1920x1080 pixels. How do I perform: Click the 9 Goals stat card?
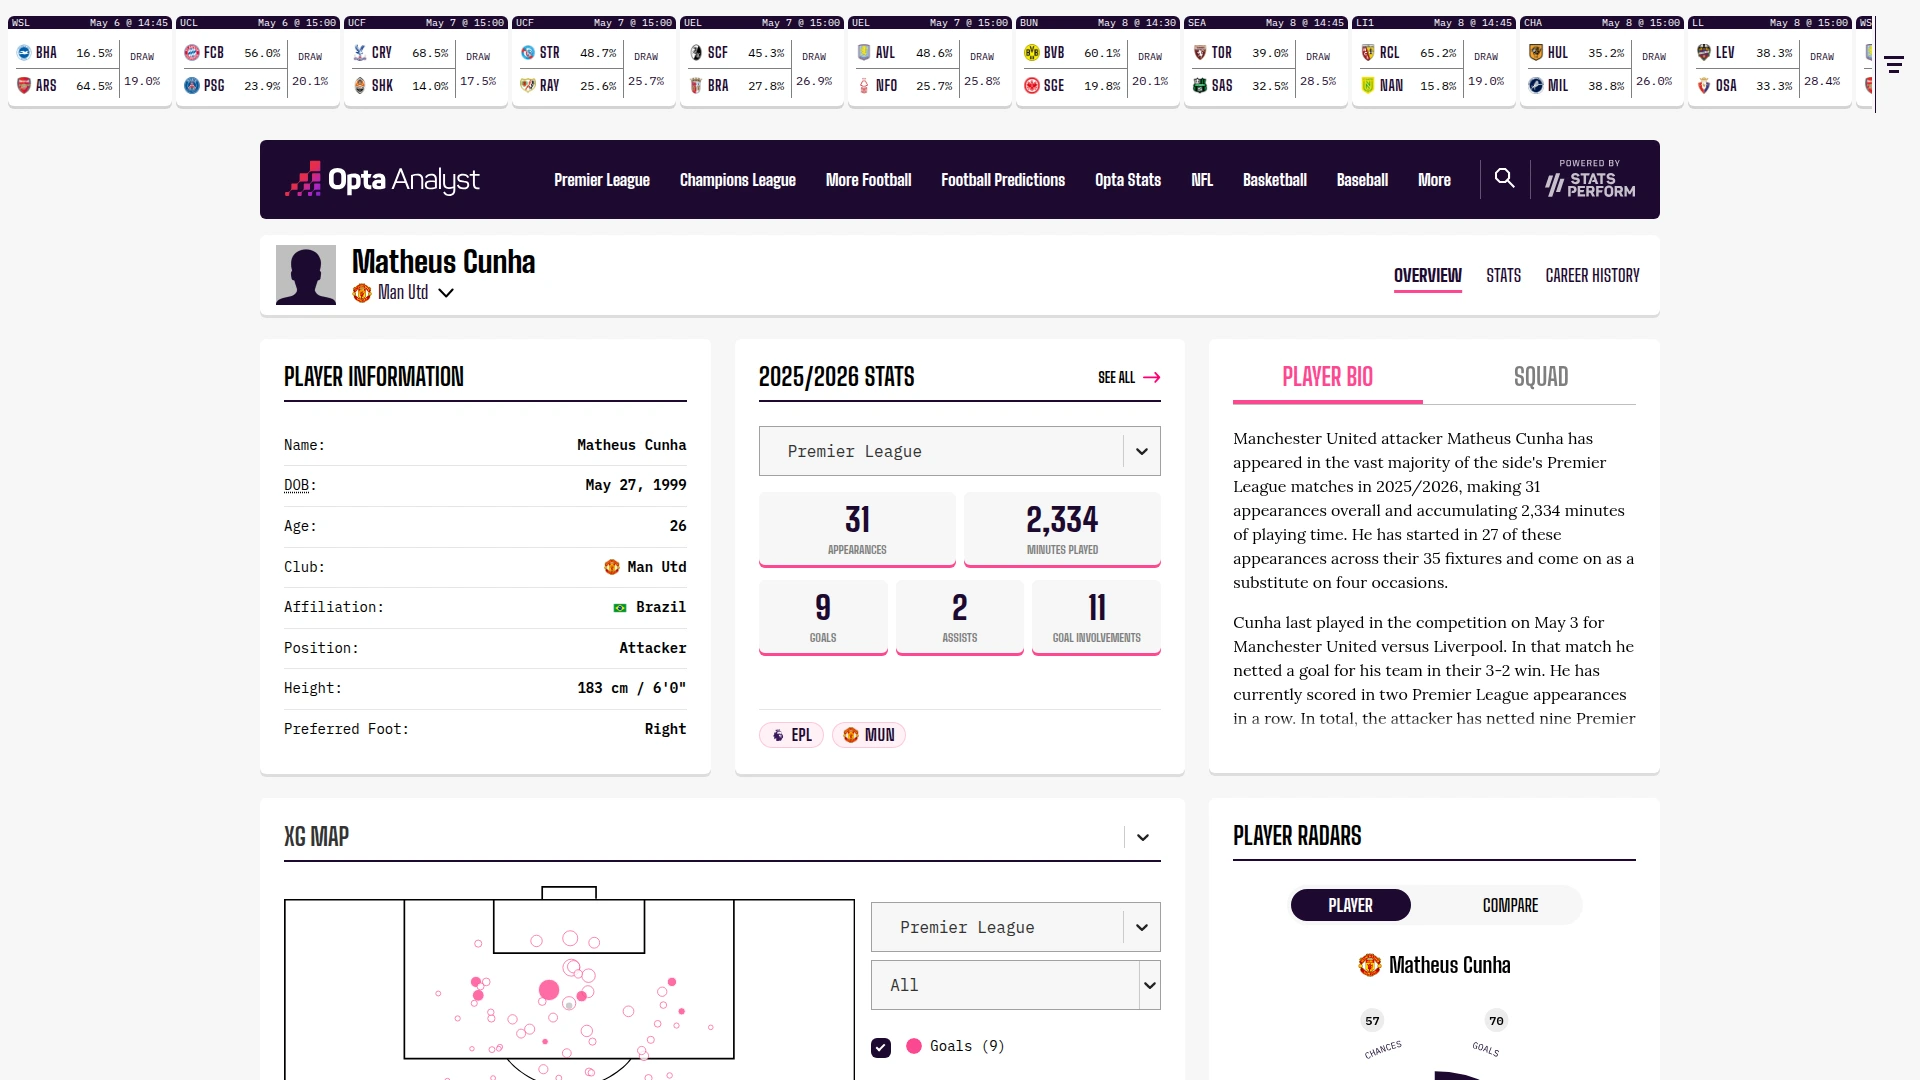tap(823, 617)
